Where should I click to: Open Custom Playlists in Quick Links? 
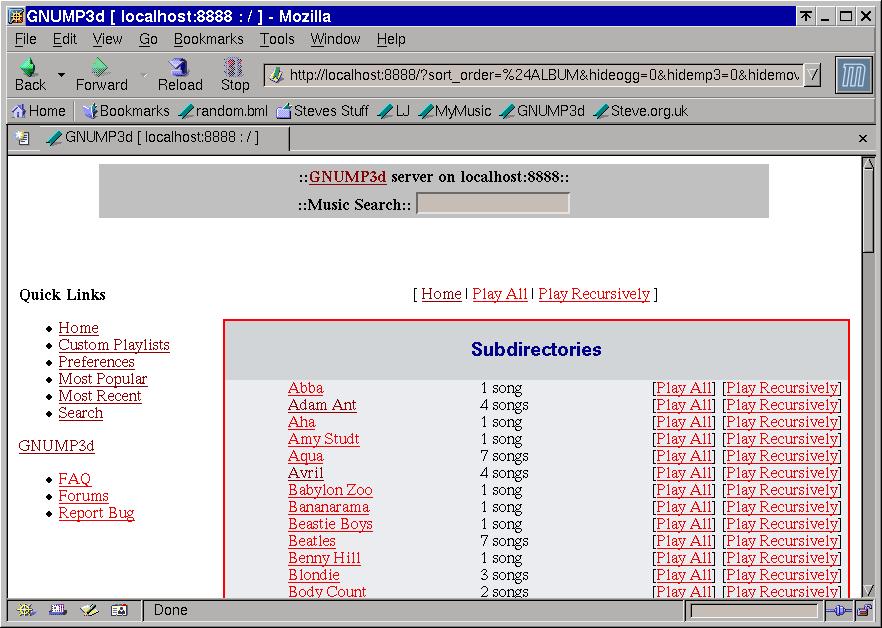click(x=114, y=345)
